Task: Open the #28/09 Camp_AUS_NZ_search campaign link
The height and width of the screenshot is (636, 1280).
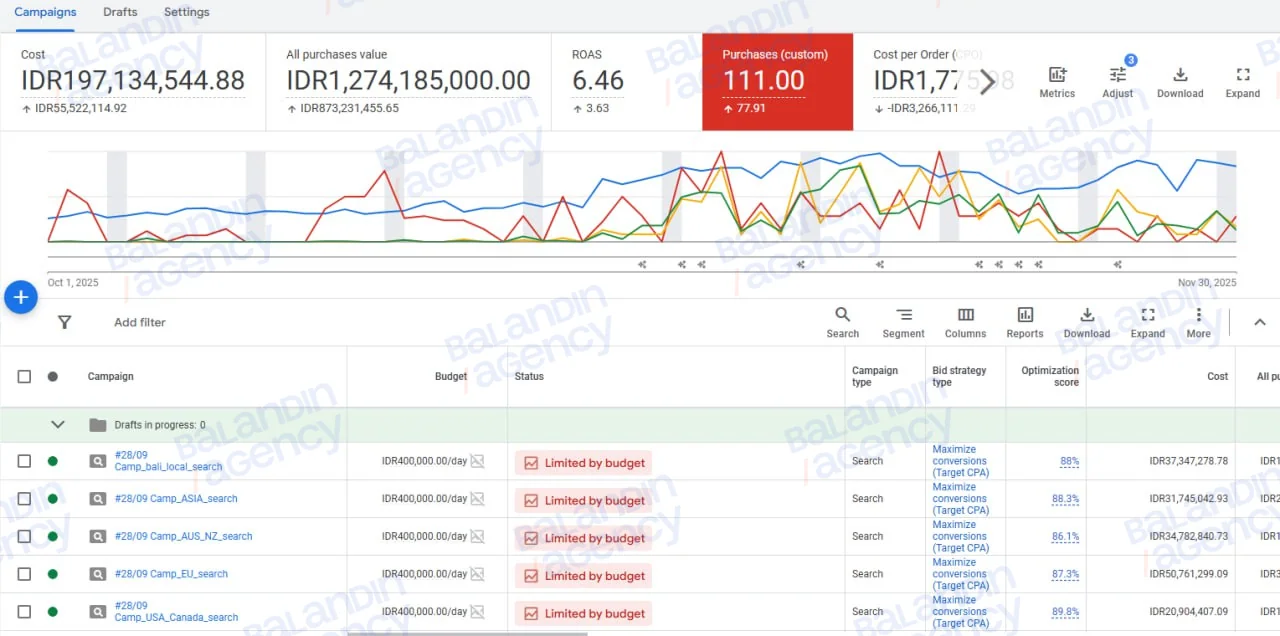Action: tap(184, 536)
